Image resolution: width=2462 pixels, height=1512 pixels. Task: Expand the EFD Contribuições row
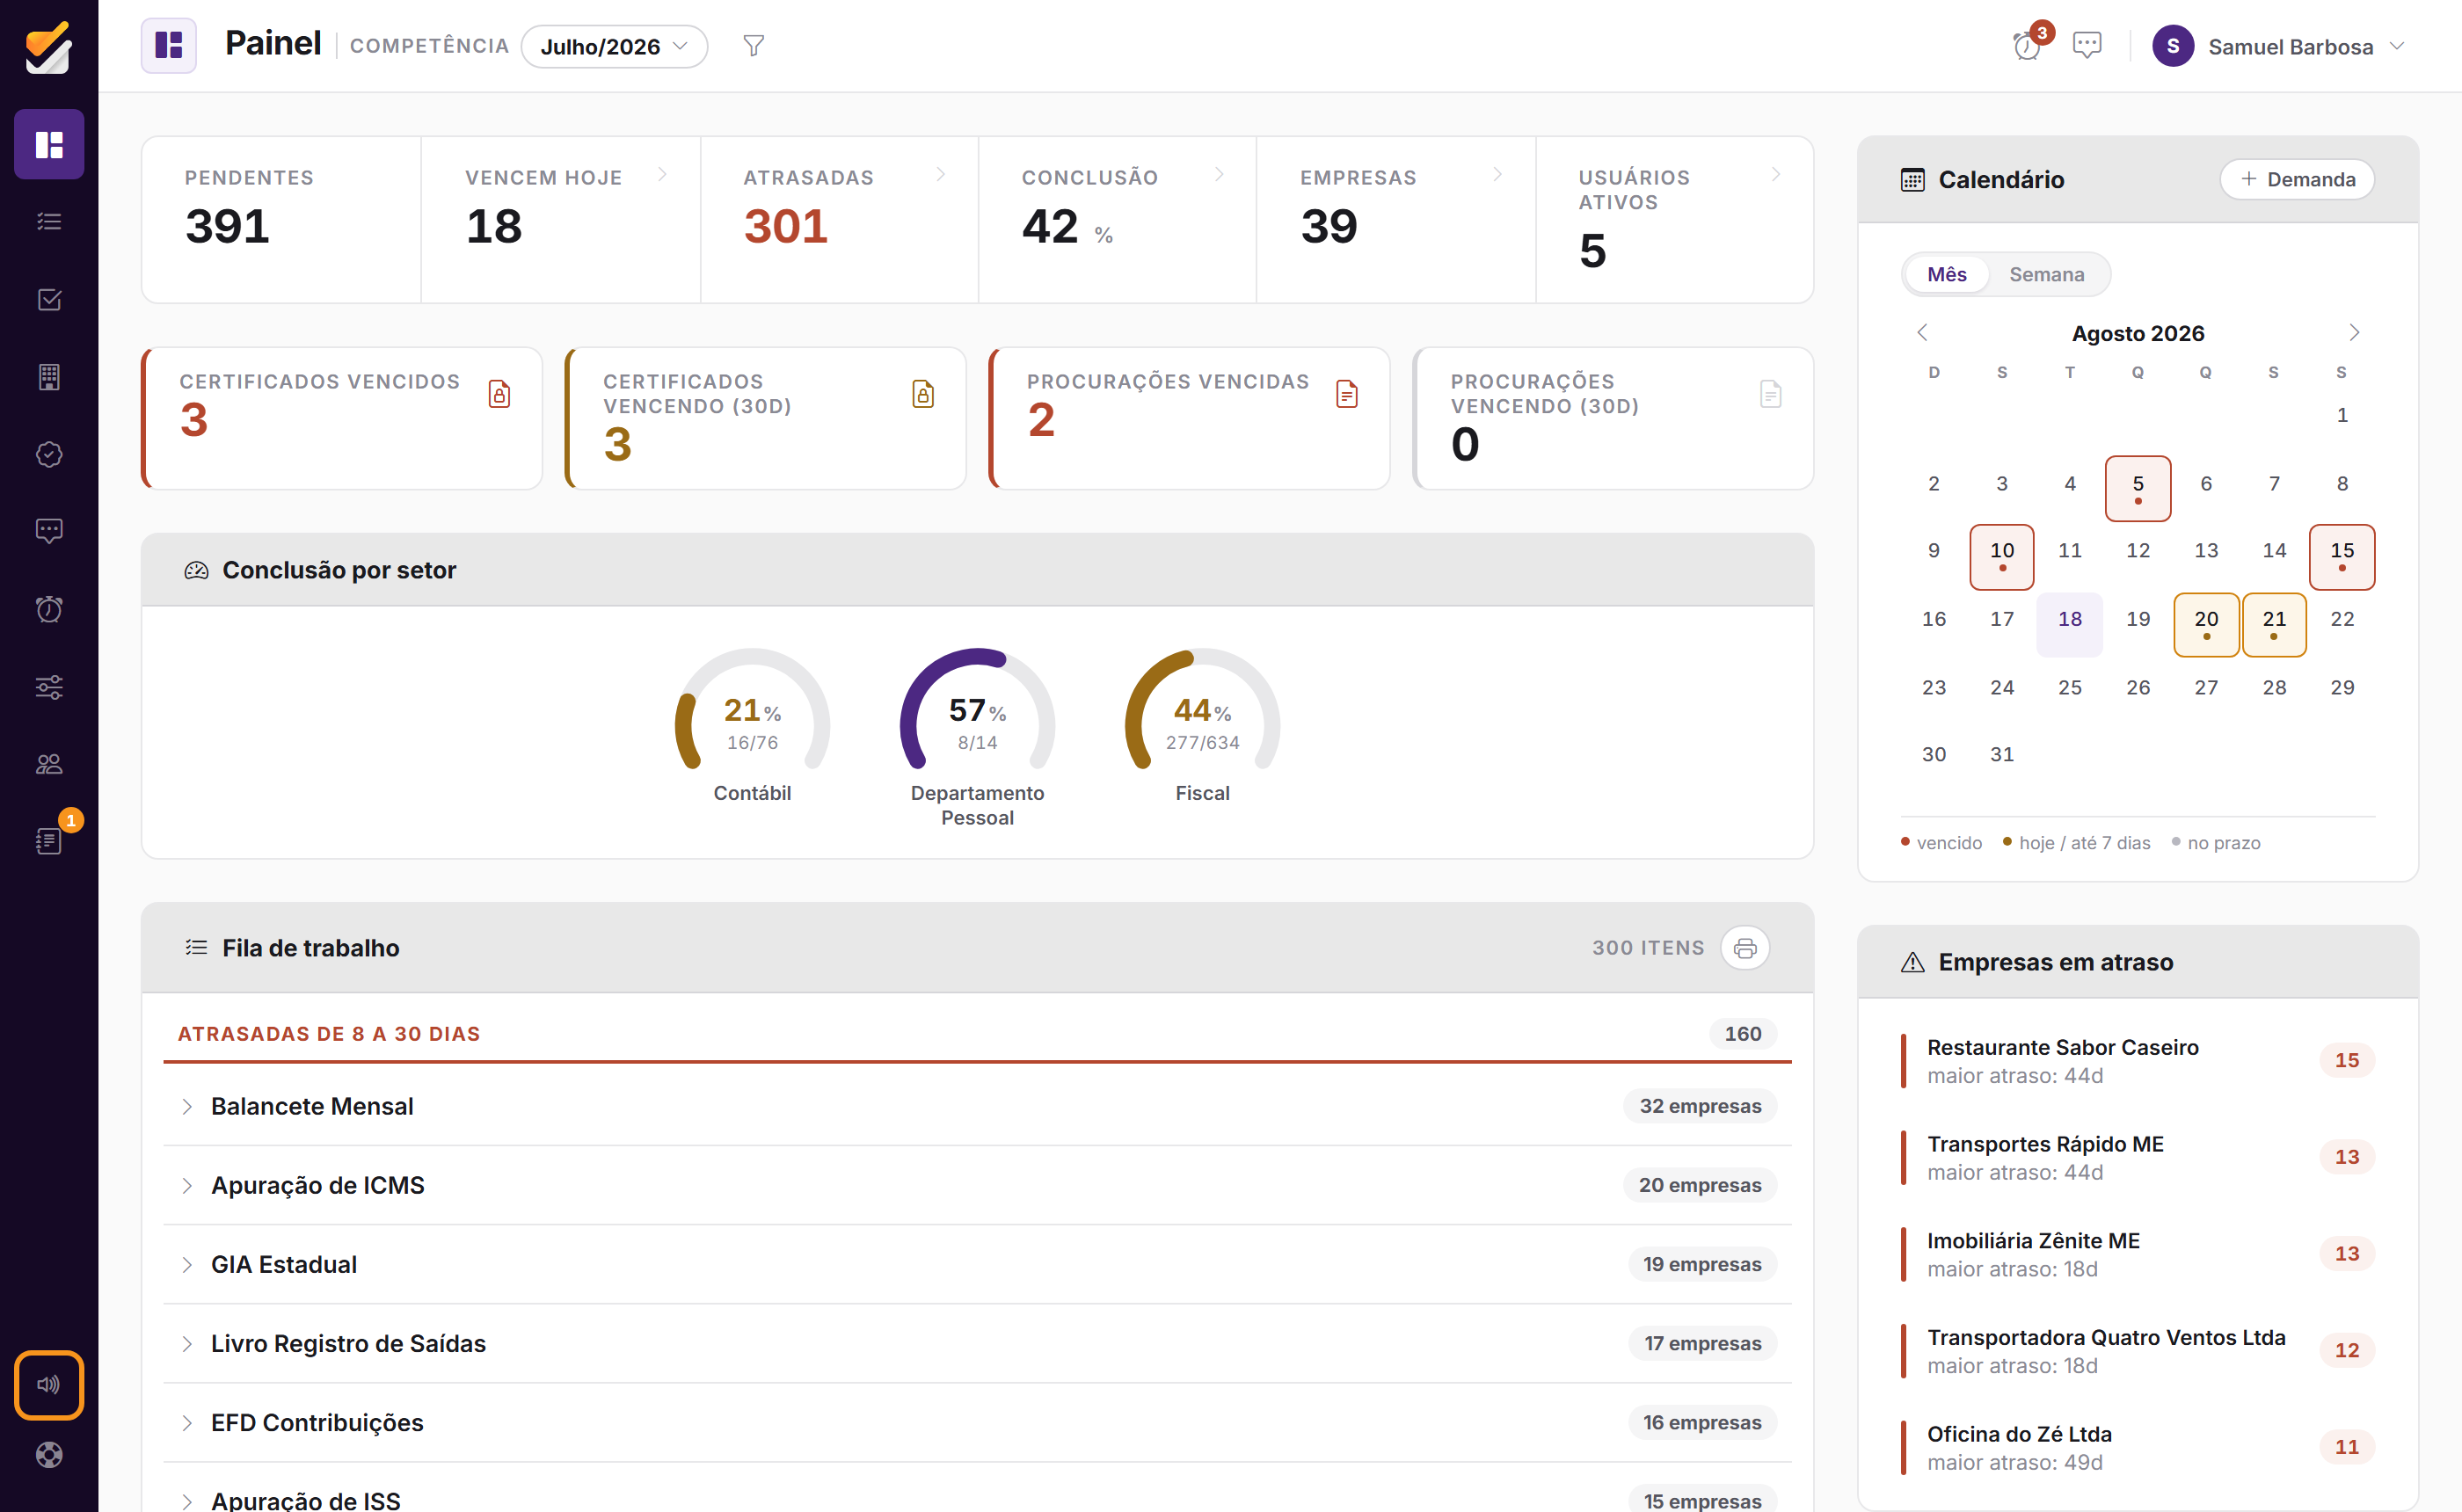(977, 1422)
